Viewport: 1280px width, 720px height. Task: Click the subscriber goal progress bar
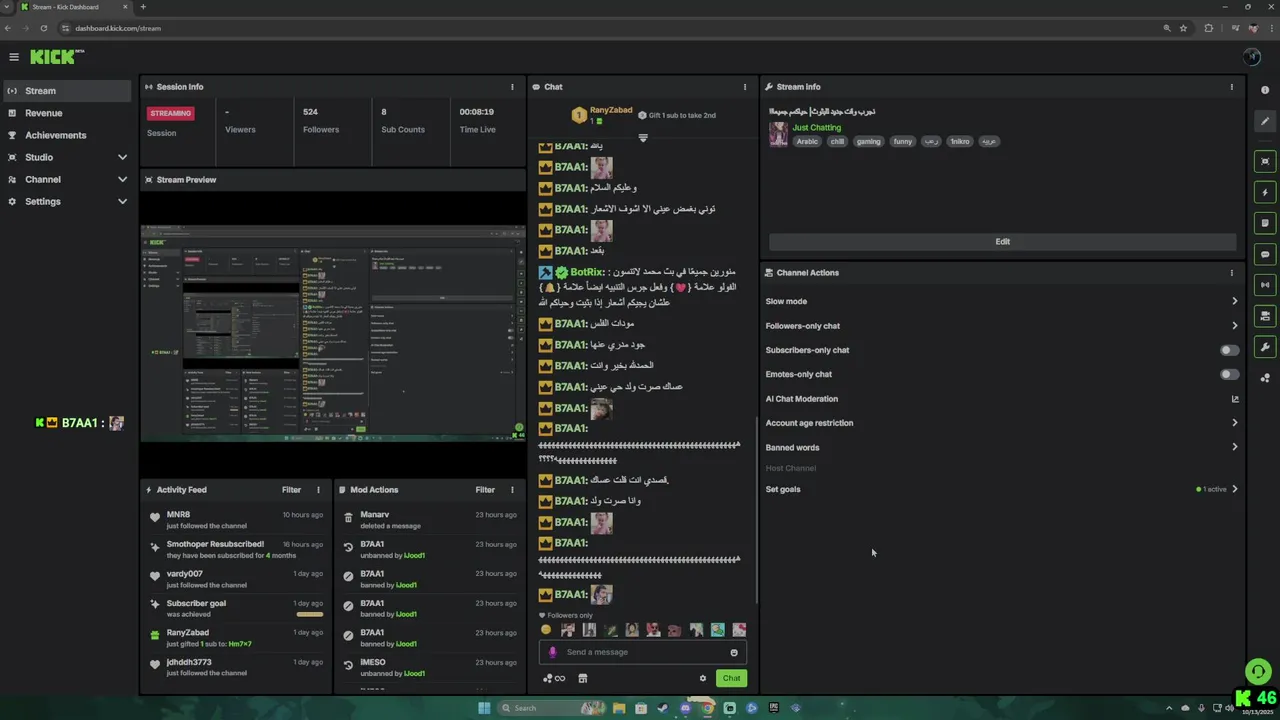tap(310, 614)
